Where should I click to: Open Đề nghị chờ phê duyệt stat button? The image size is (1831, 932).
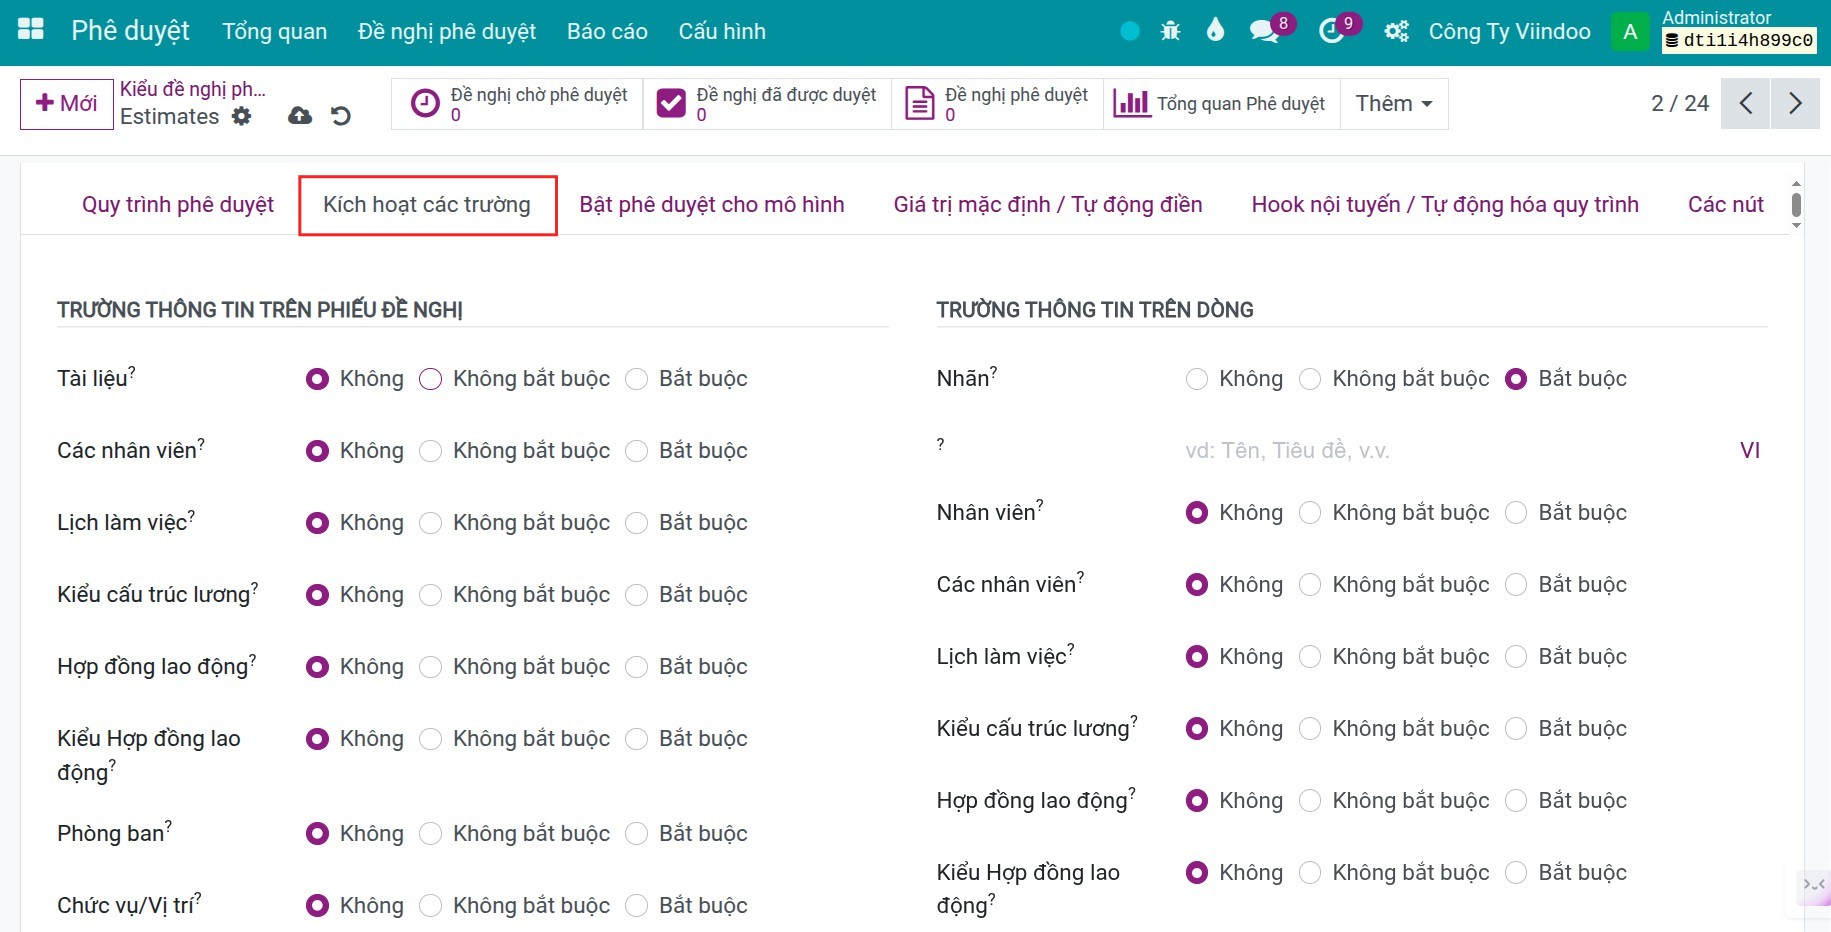pyautogui.click(x=518, y=104)
